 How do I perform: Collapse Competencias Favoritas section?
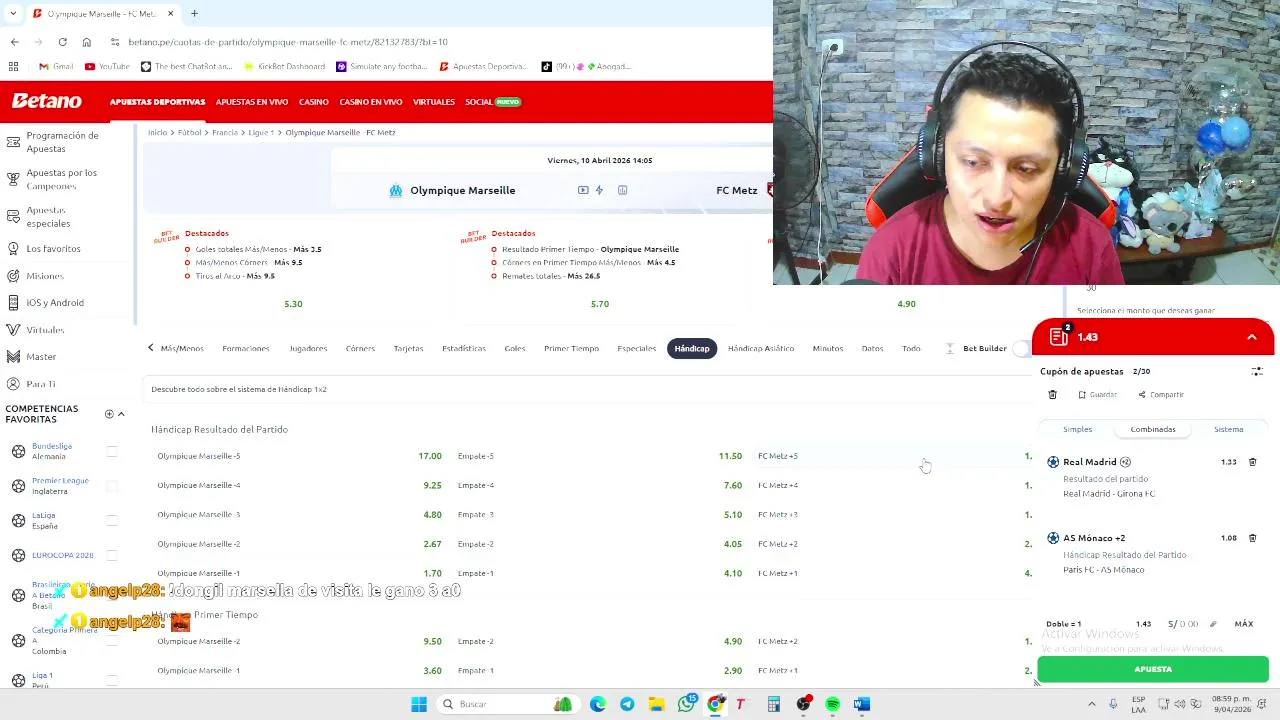click(x=121, y=414)
